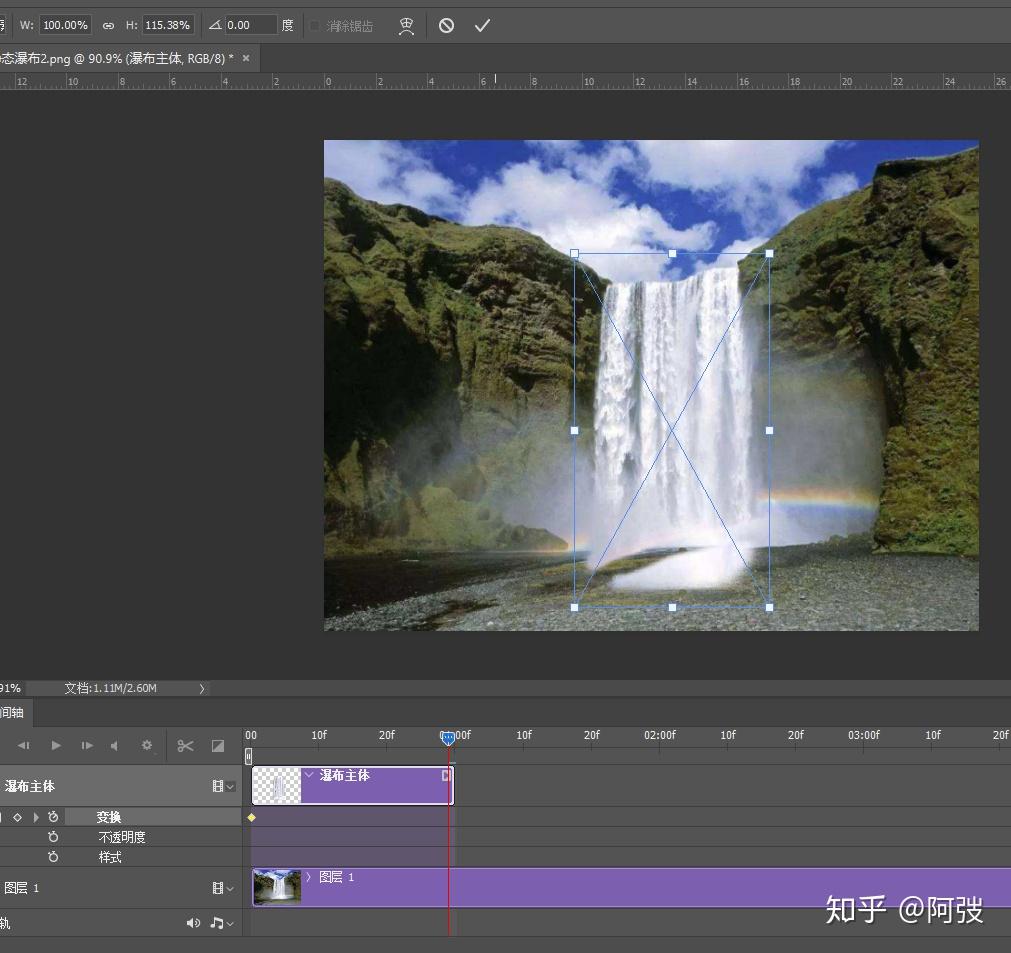
Task: Click the work area start handle
Action: (x=249, y=756)
